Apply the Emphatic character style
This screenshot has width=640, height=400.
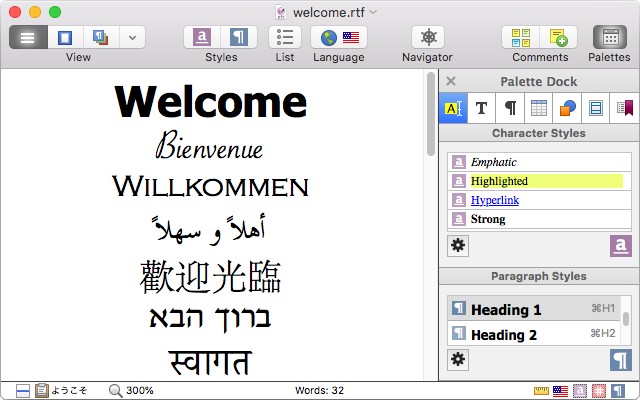pos(539,162)
